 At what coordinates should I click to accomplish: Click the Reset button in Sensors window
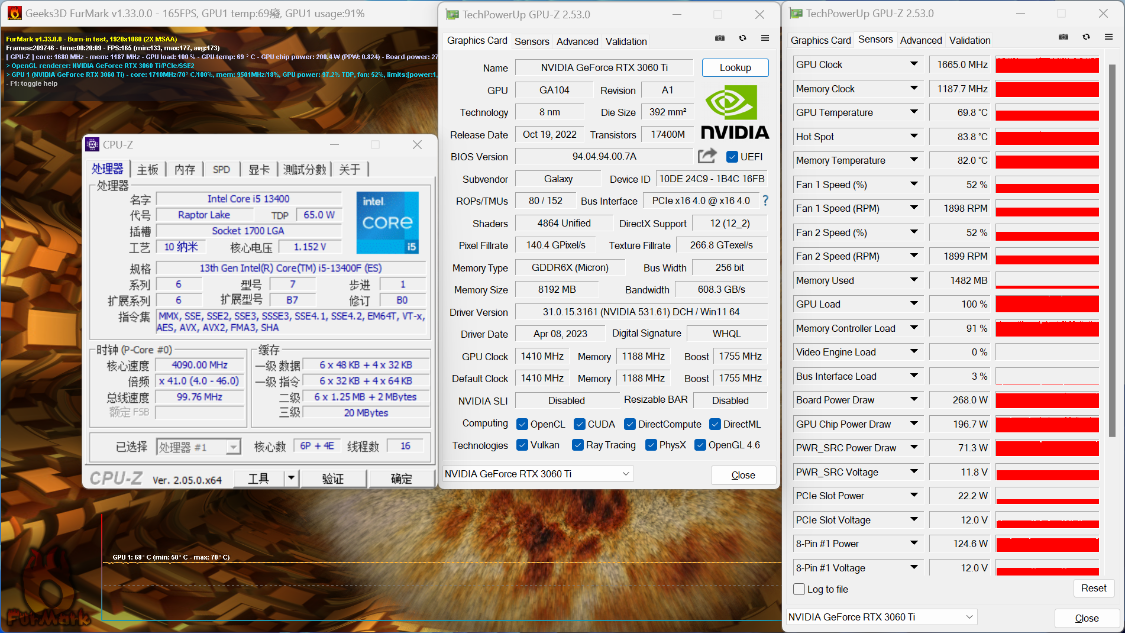point(1093,588)
